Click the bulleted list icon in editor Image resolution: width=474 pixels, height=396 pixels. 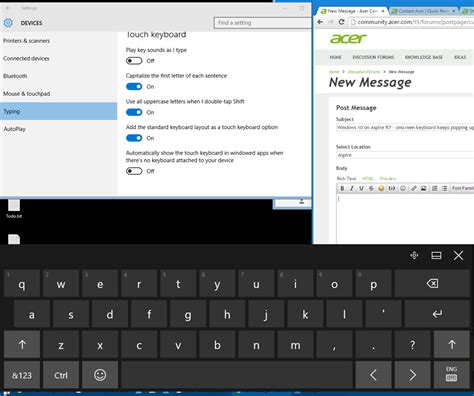pos(444,188)
